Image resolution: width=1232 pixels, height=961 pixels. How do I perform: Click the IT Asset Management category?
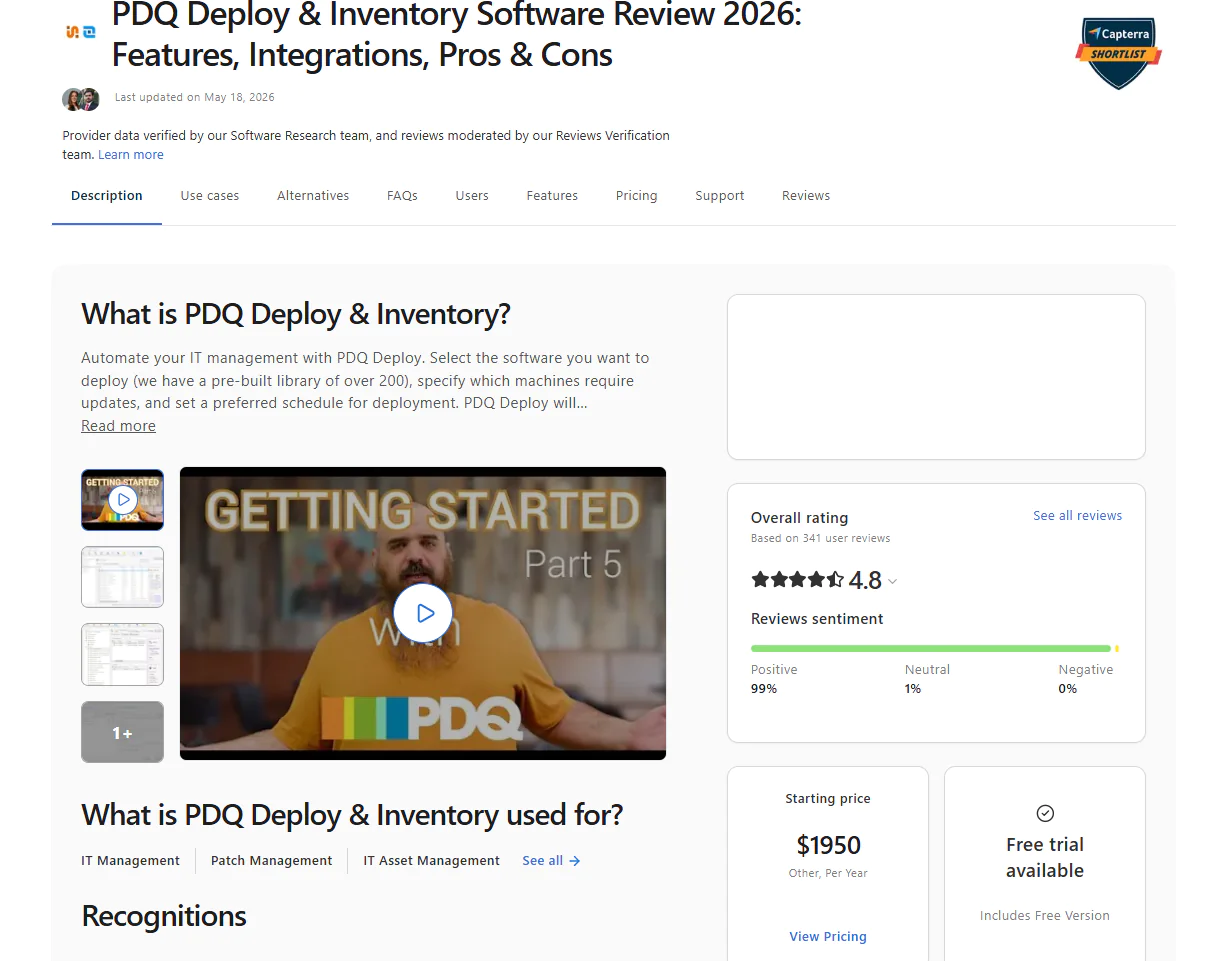432,861
